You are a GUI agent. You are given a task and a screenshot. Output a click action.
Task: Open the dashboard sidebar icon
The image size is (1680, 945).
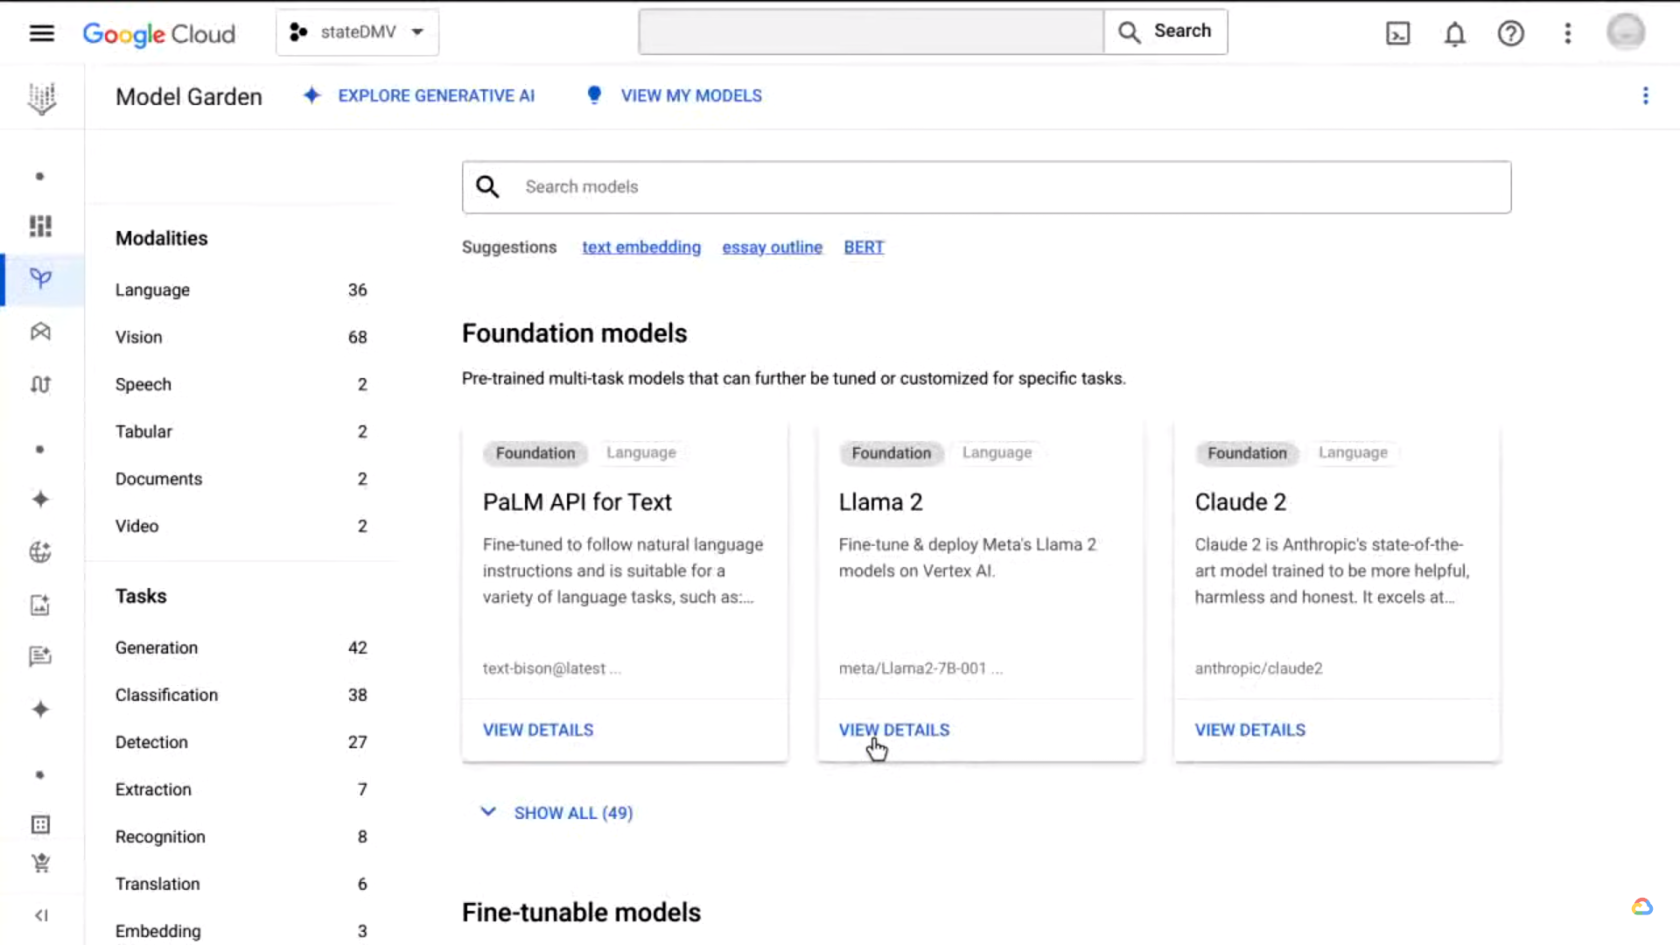tap(41, 226)
